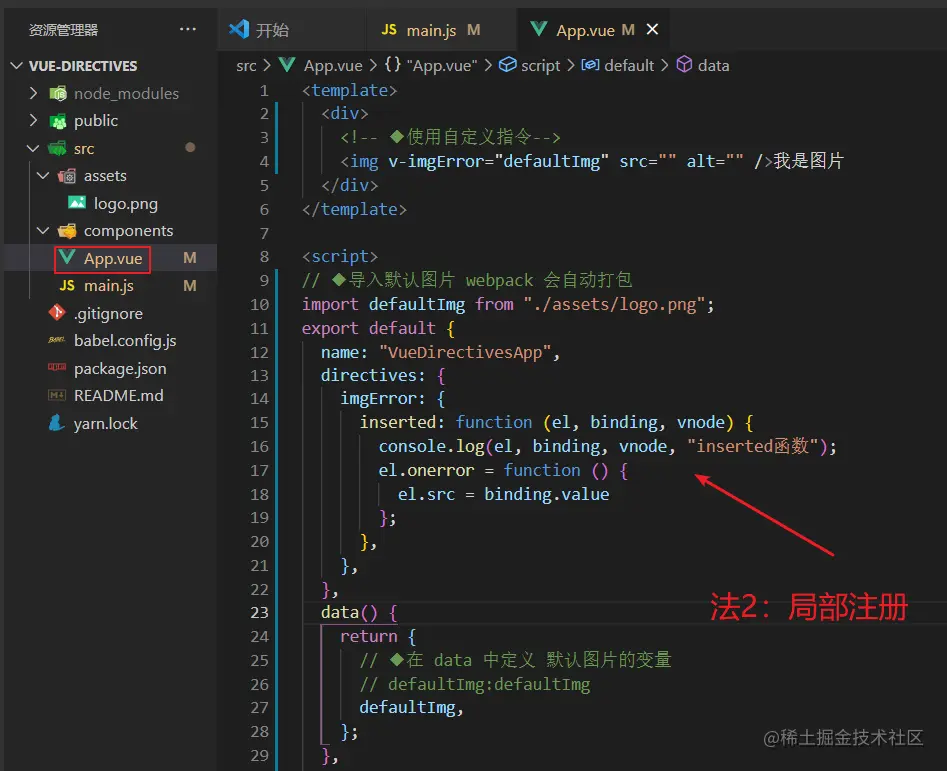Click "VueDirectivesApp" name string
947x771 pixels.
point(465,352)
